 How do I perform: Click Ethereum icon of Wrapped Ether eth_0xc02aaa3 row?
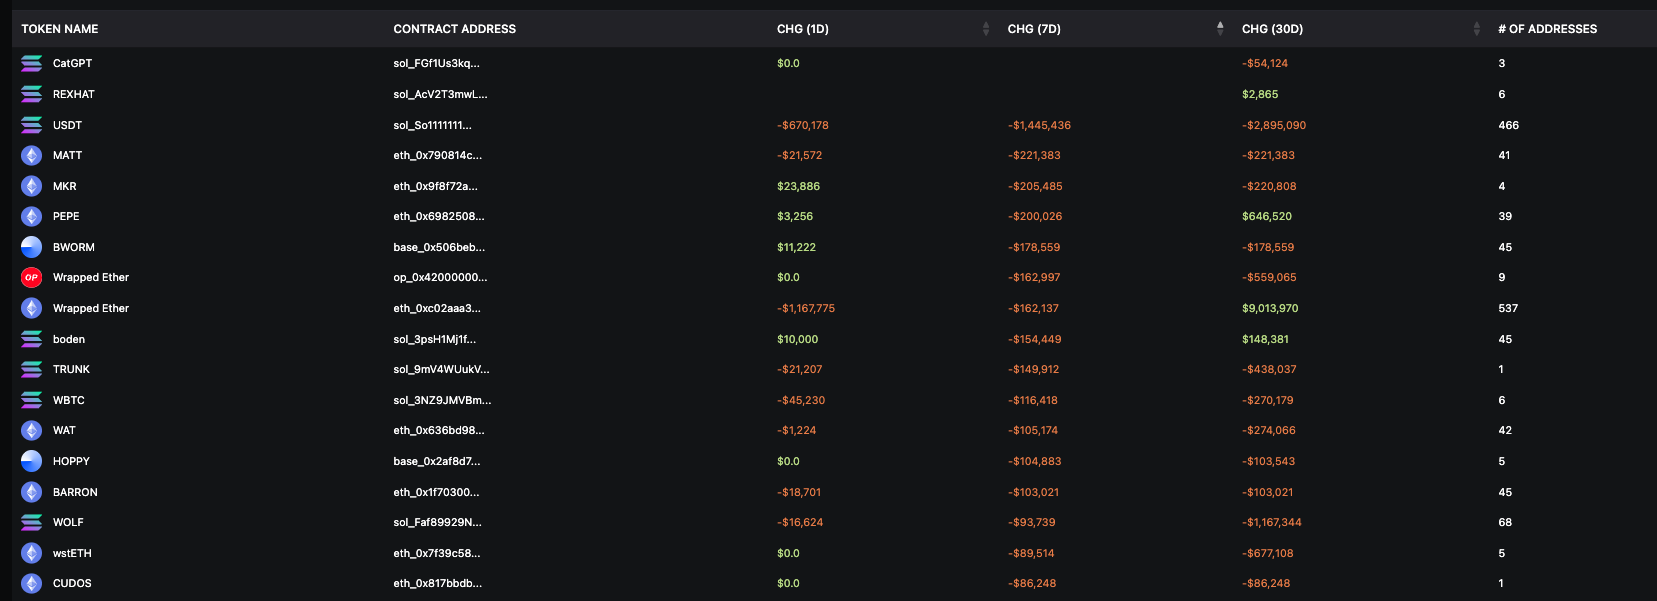[32, 308]
